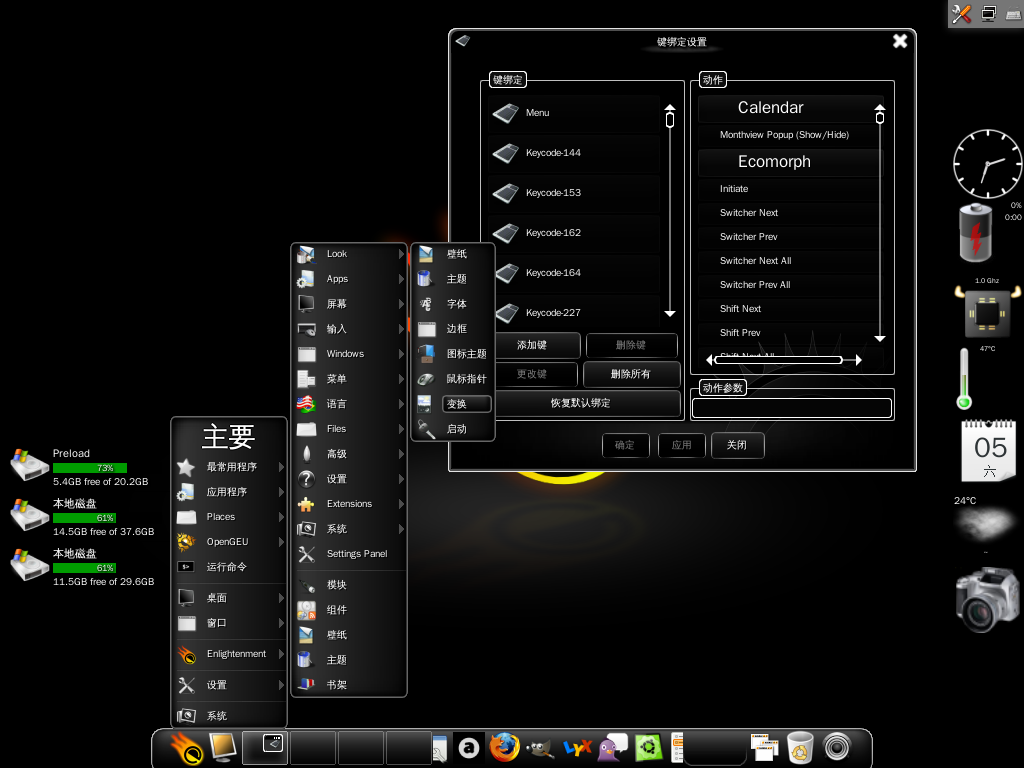The image size is (1024, 768).
Task: Expand 最常用程序 in main menu
Action: [x=229, y=466]
